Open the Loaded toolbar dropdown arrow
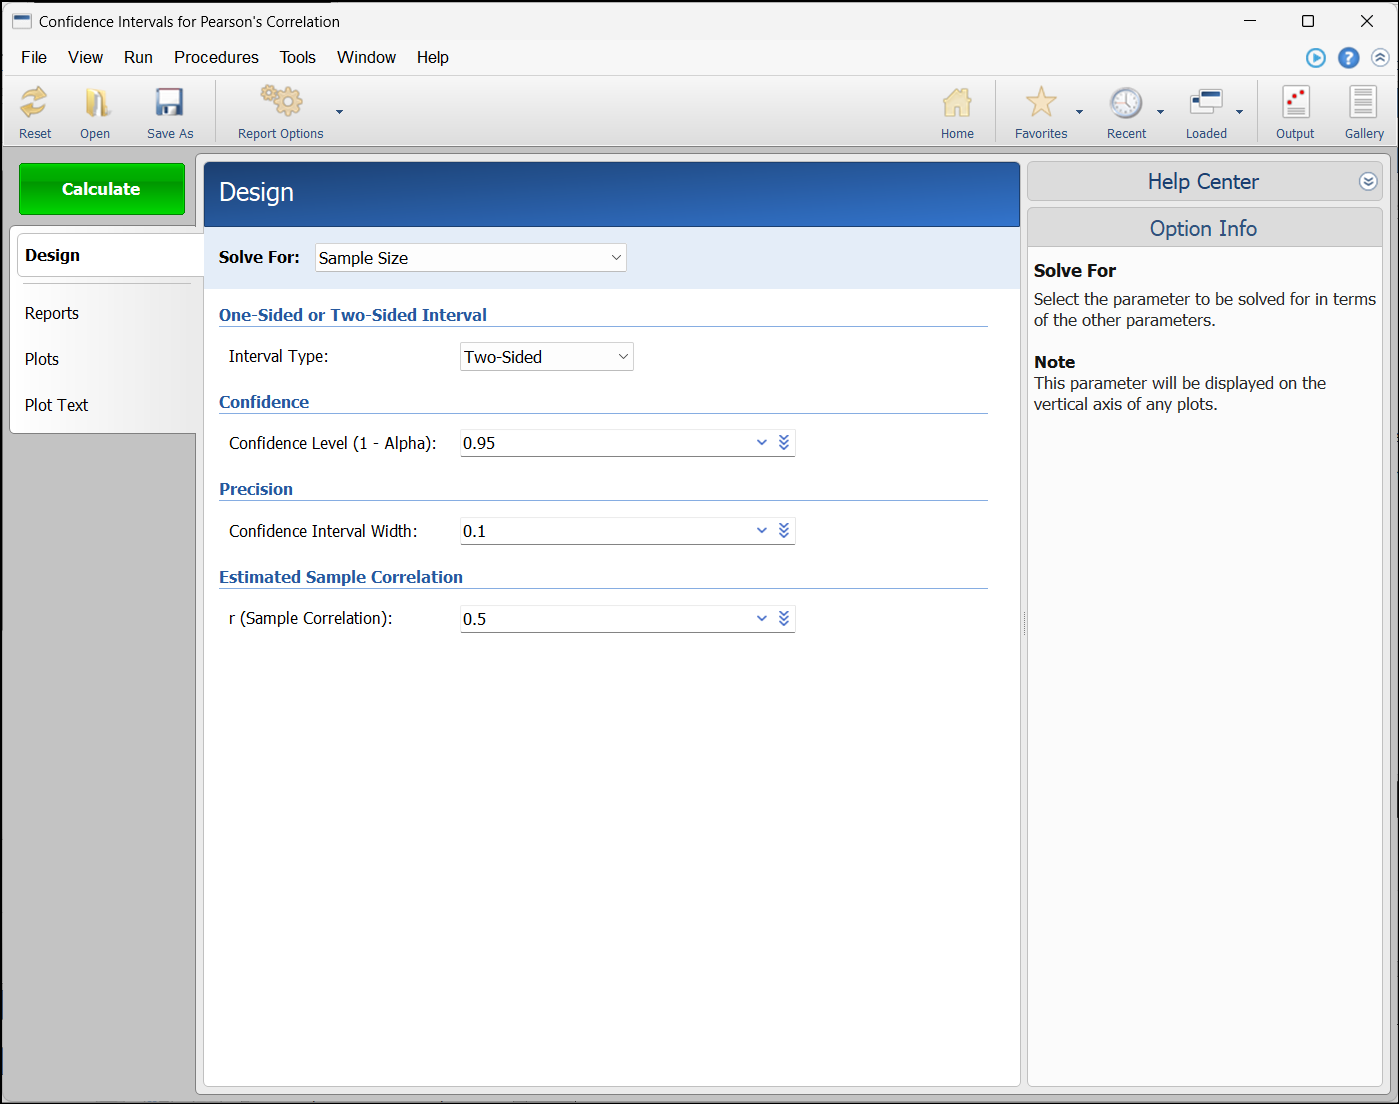Image resolution: width=1399 pixels, height=1104 pixels. [x=1240, y=112]
